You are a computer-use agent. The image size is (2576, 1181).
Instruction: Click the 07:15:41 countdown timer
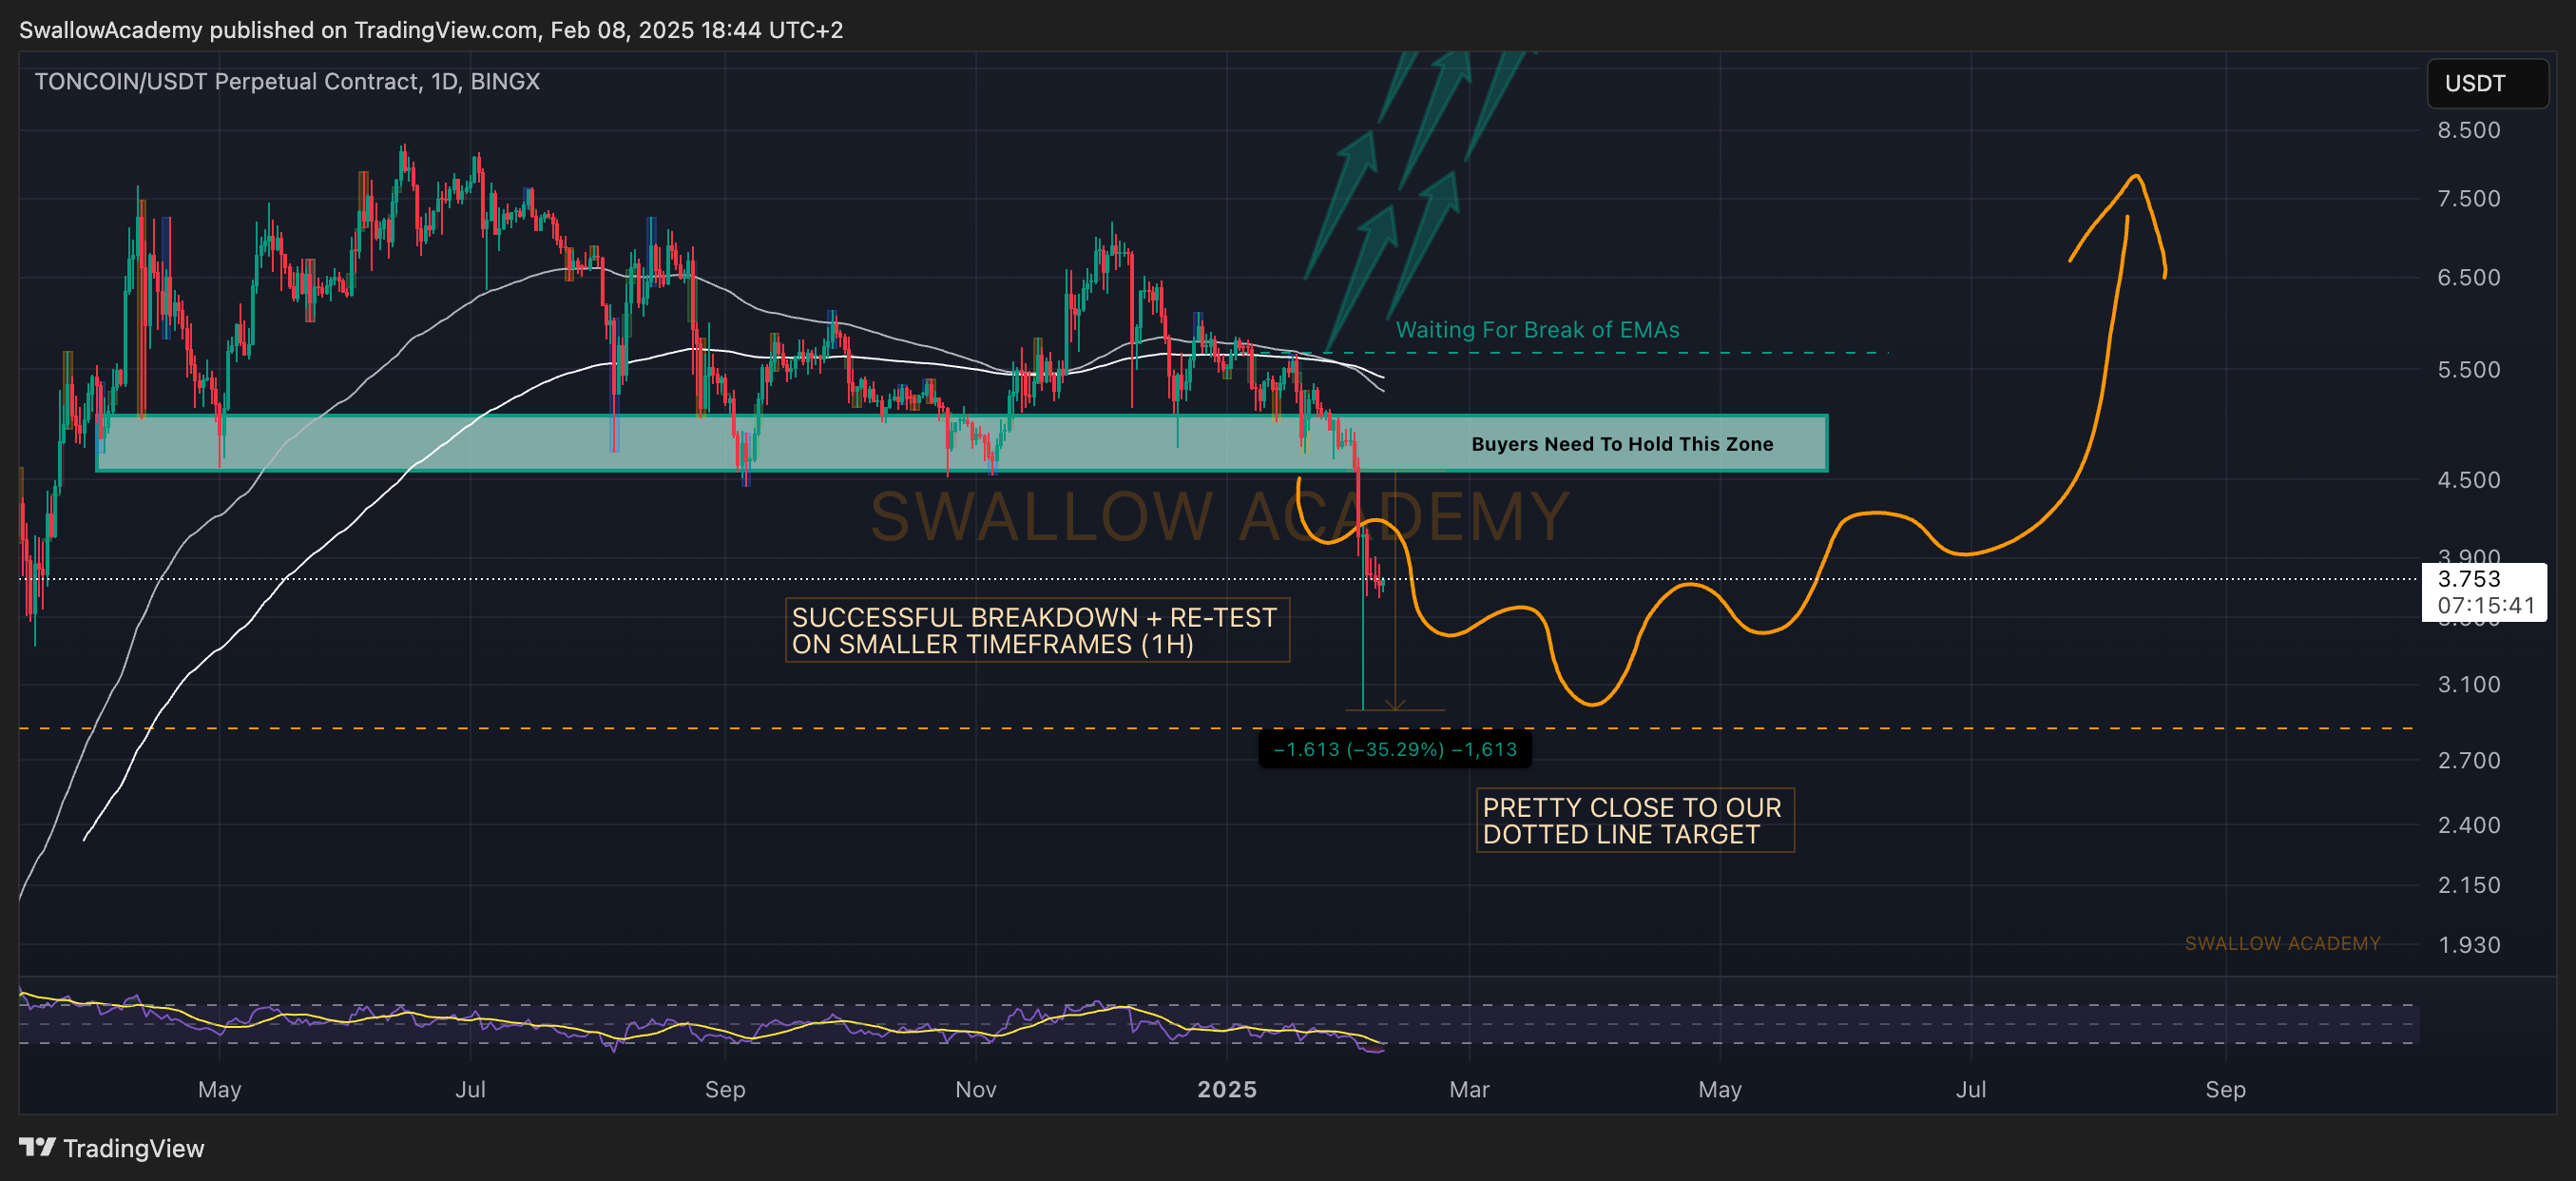coord(2486,605)
